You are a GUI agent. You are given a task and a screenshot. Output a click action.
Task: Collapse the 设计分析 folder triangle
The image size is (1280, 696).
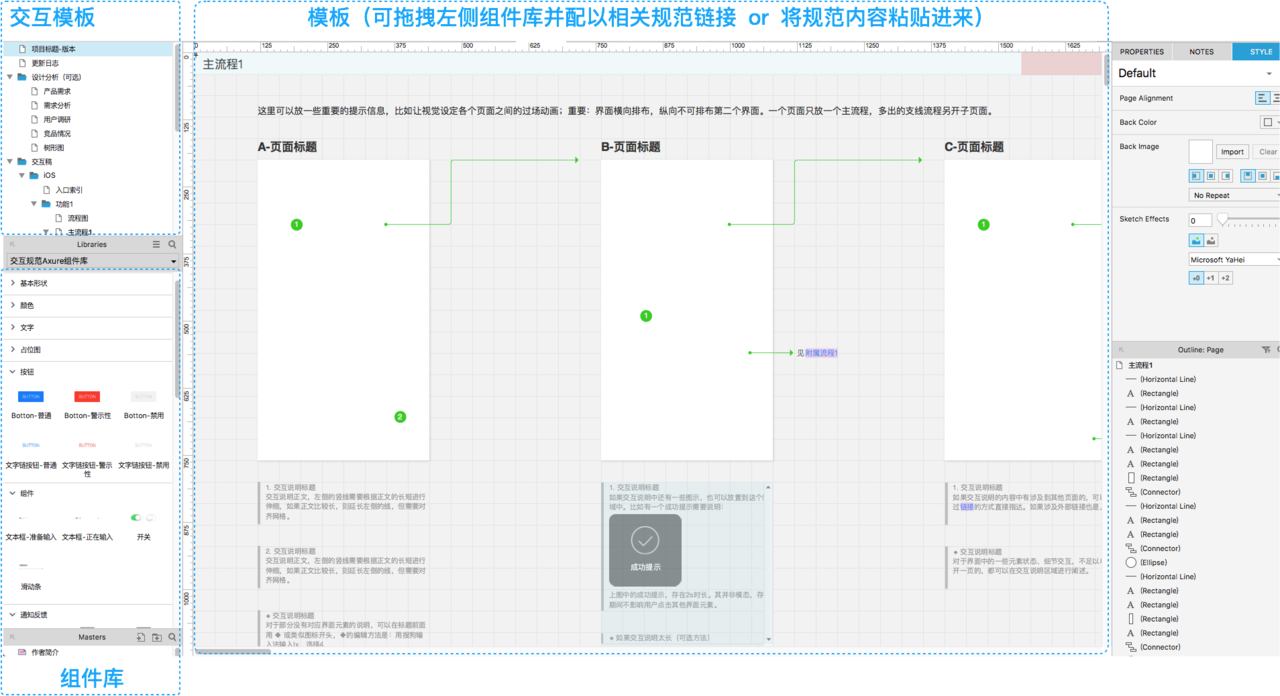10,77
